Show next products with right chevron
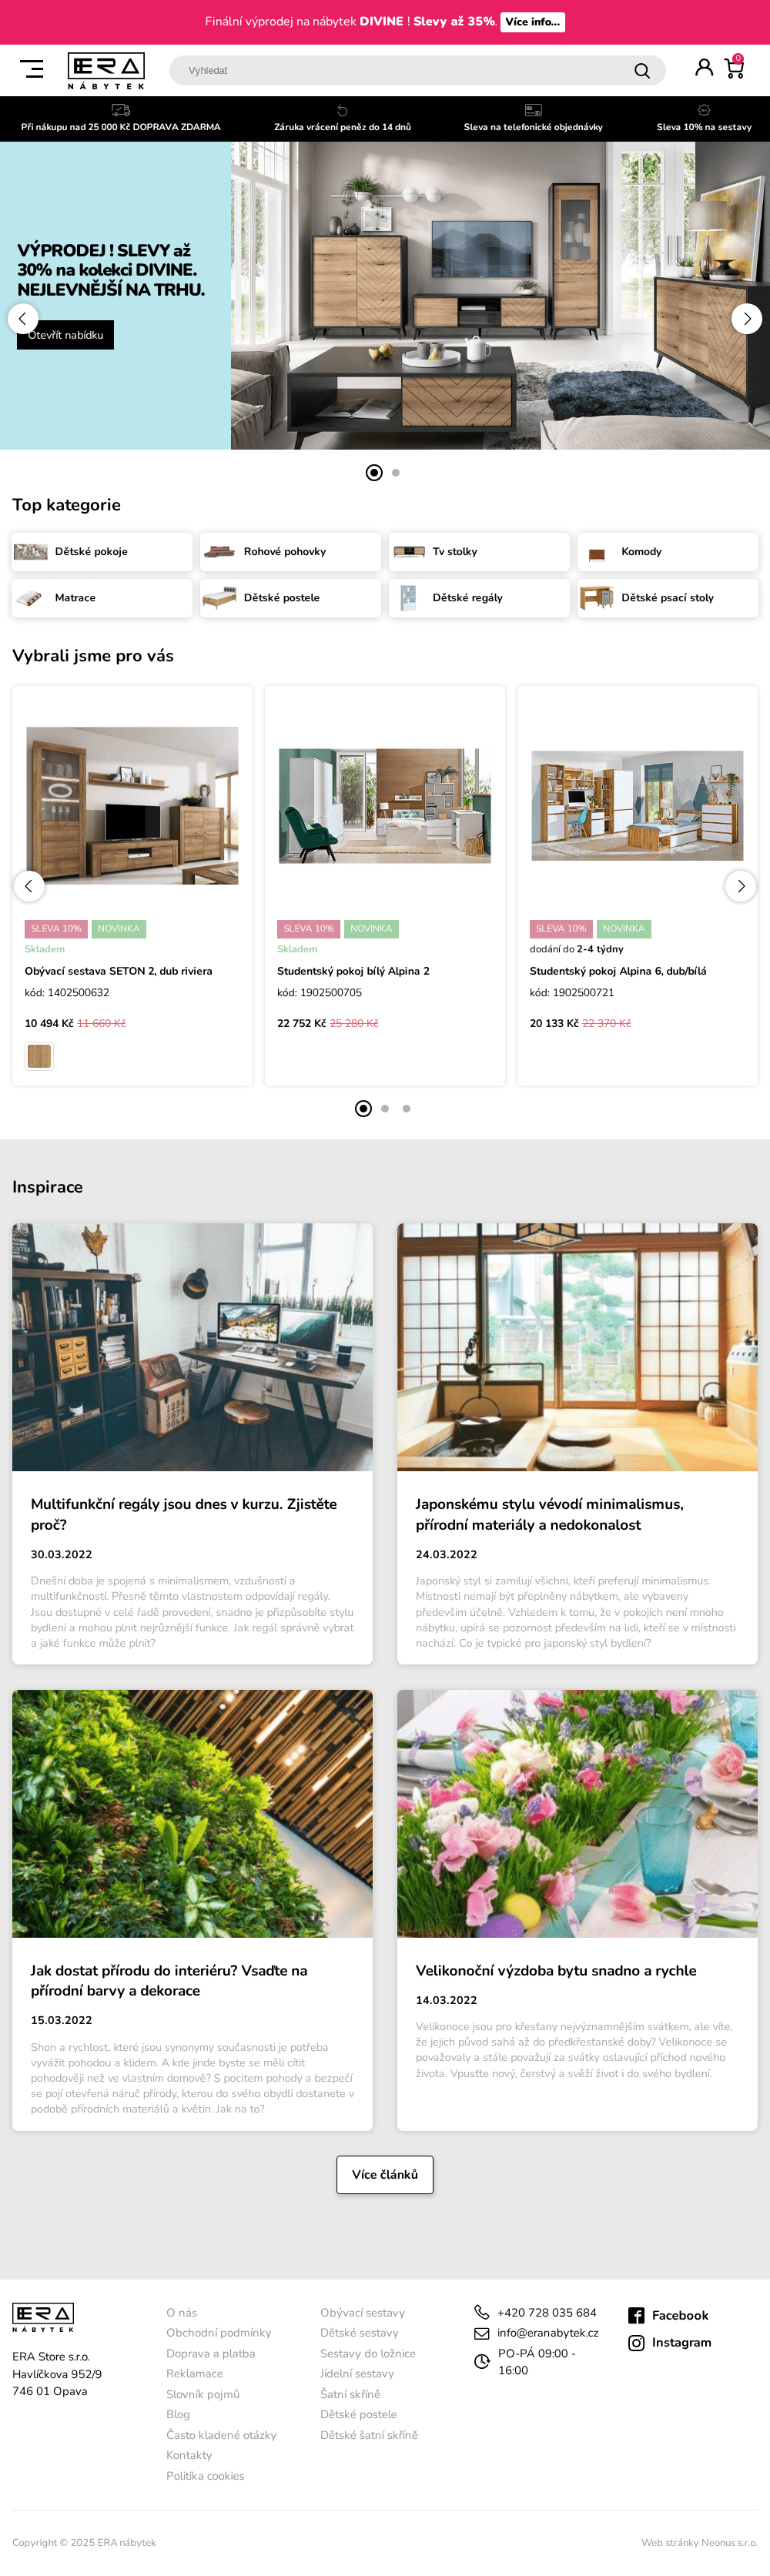The width and height of the screenshot is (770, 2576). point(740,885)
